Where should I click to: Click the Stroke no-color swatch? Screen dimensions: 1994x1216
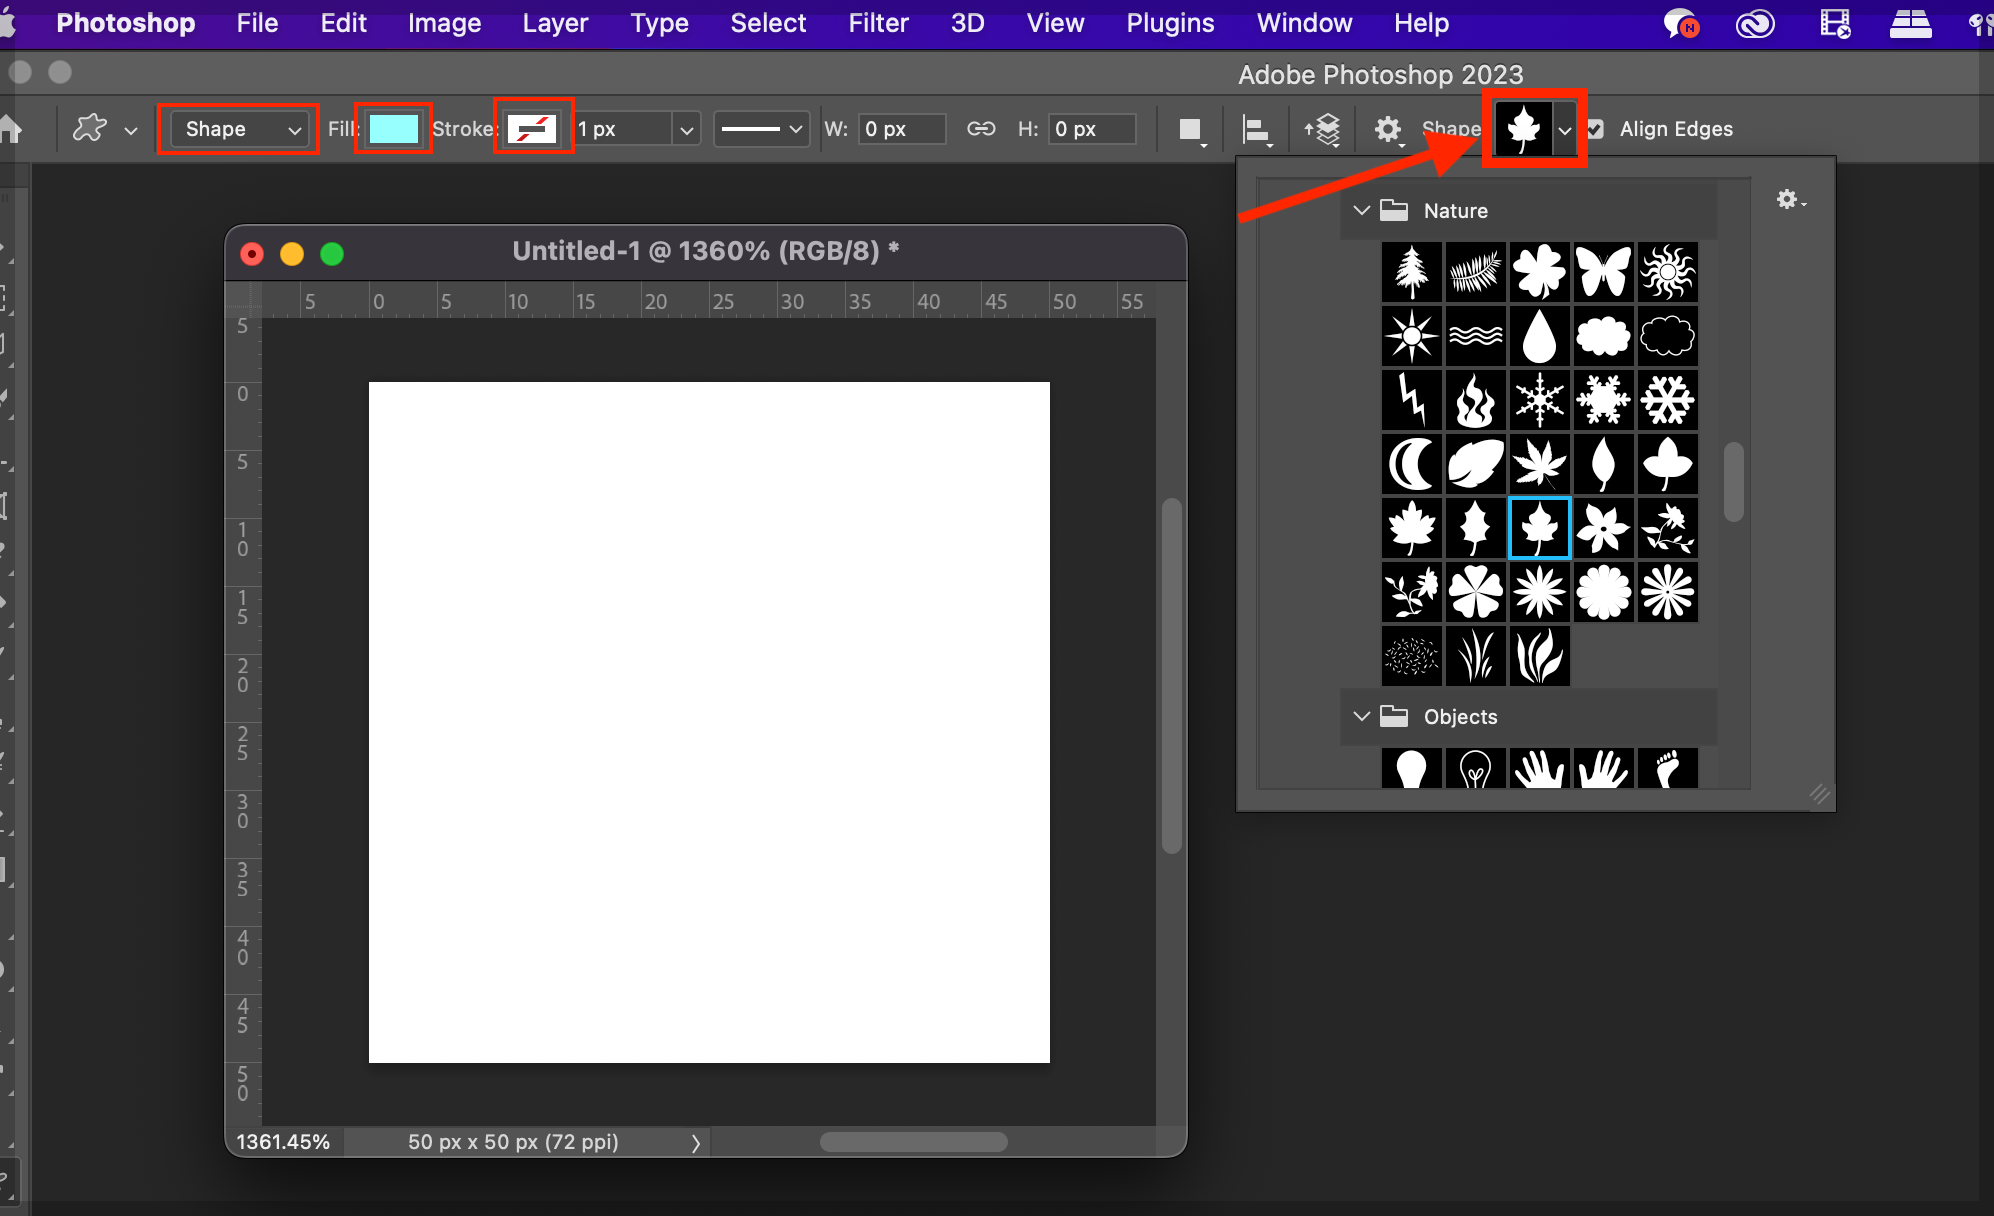pyautogui.click(x=532, y=129)
